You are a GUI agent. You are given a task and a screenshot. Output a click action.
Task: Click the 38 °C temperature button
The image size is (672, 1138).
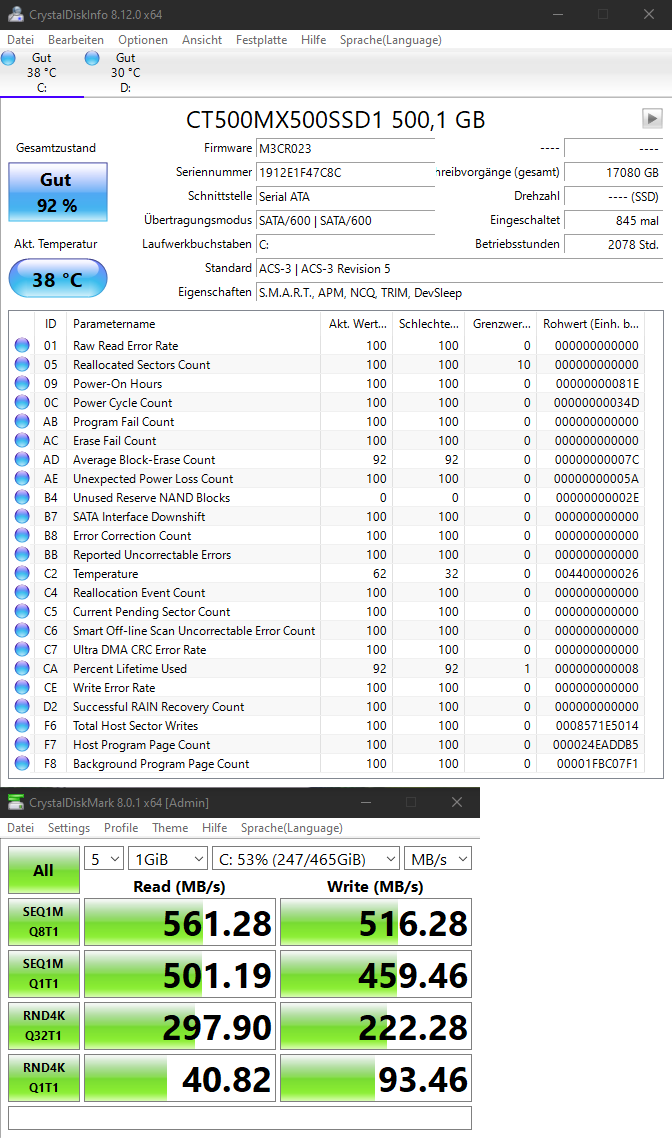[x=58, y=279]
